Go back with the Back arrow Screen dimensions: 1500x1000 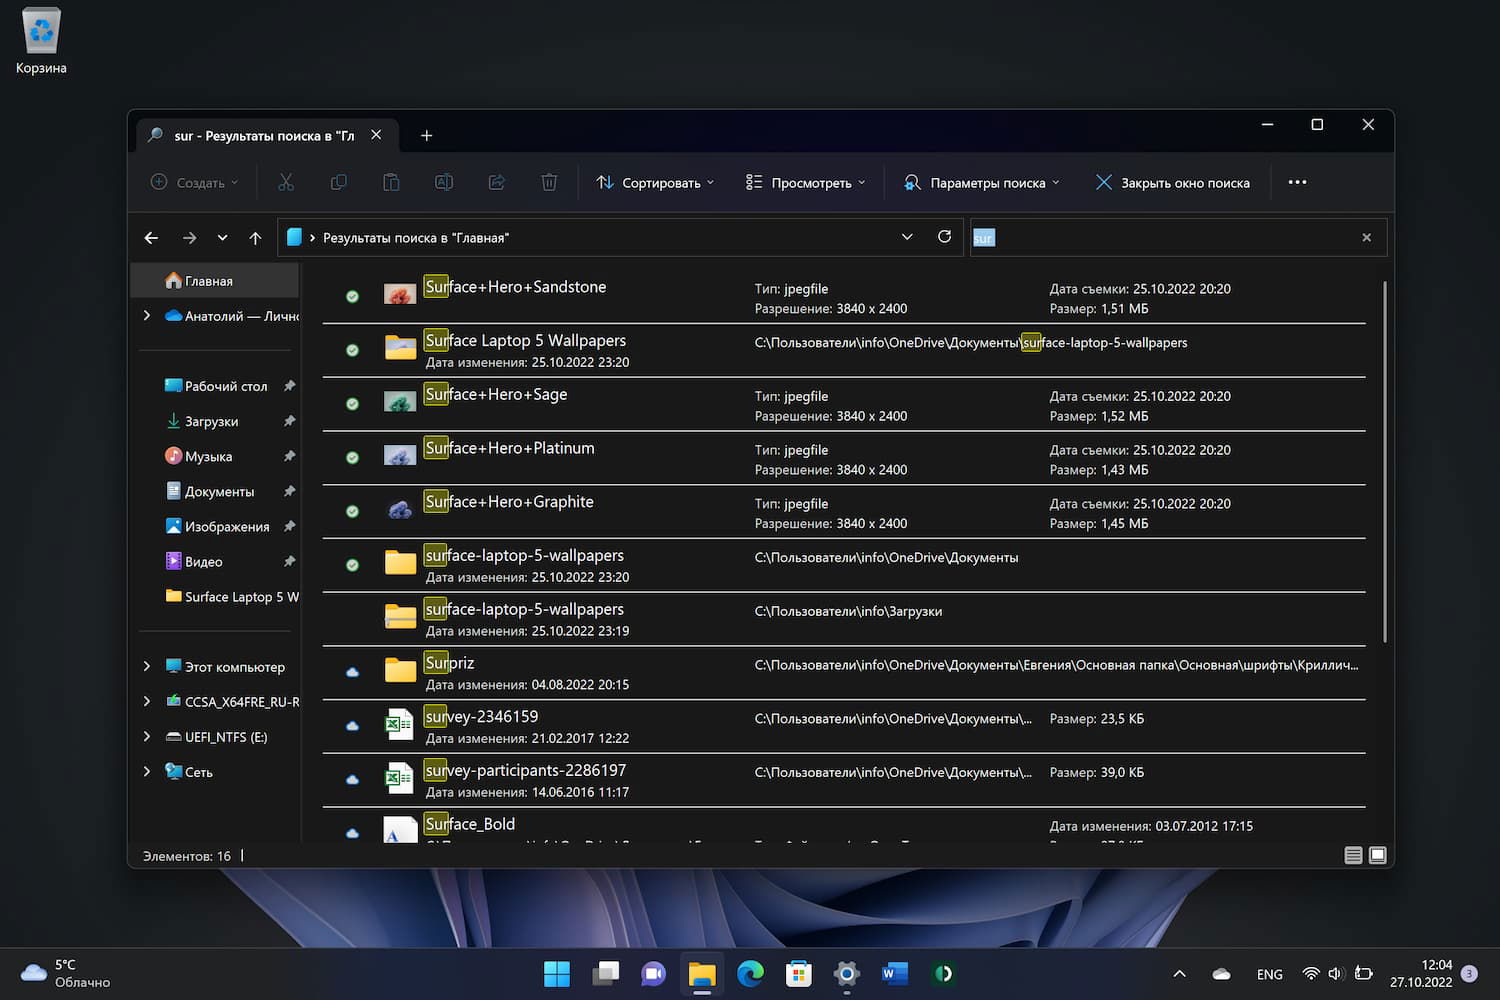pos(151,238)
